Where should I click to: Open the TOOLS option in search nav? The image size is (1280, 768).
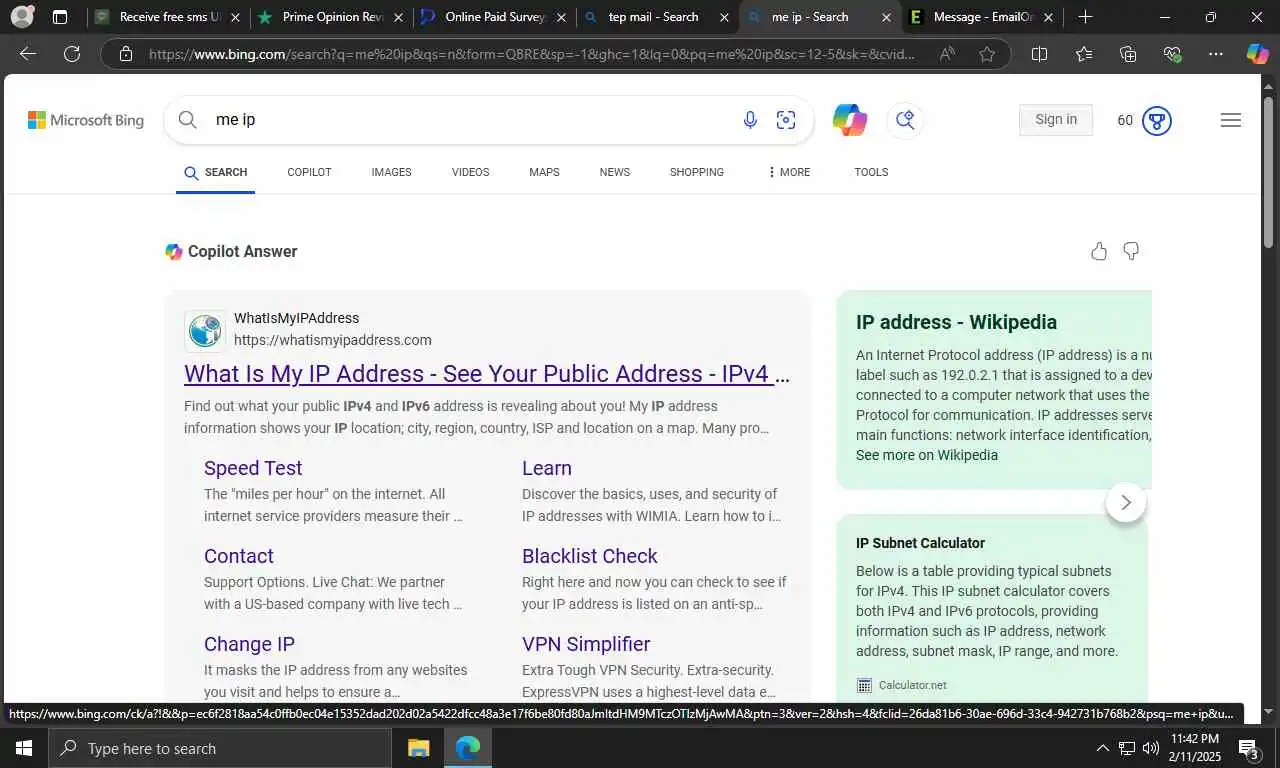871,172
